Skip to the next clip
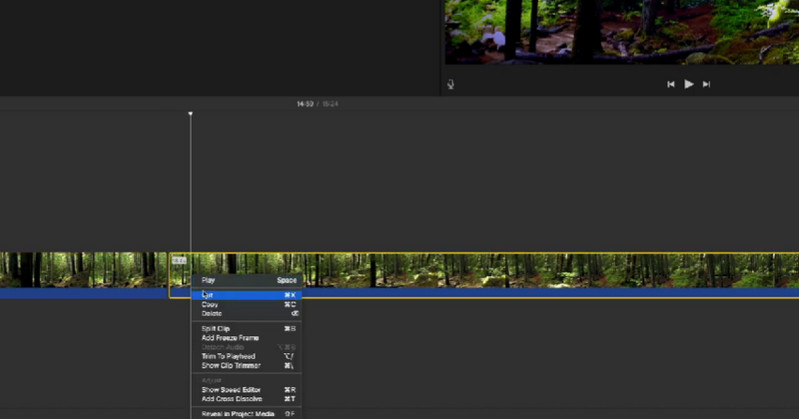The height and width of the screenshot is (419, 799). [x=706, y=85]
